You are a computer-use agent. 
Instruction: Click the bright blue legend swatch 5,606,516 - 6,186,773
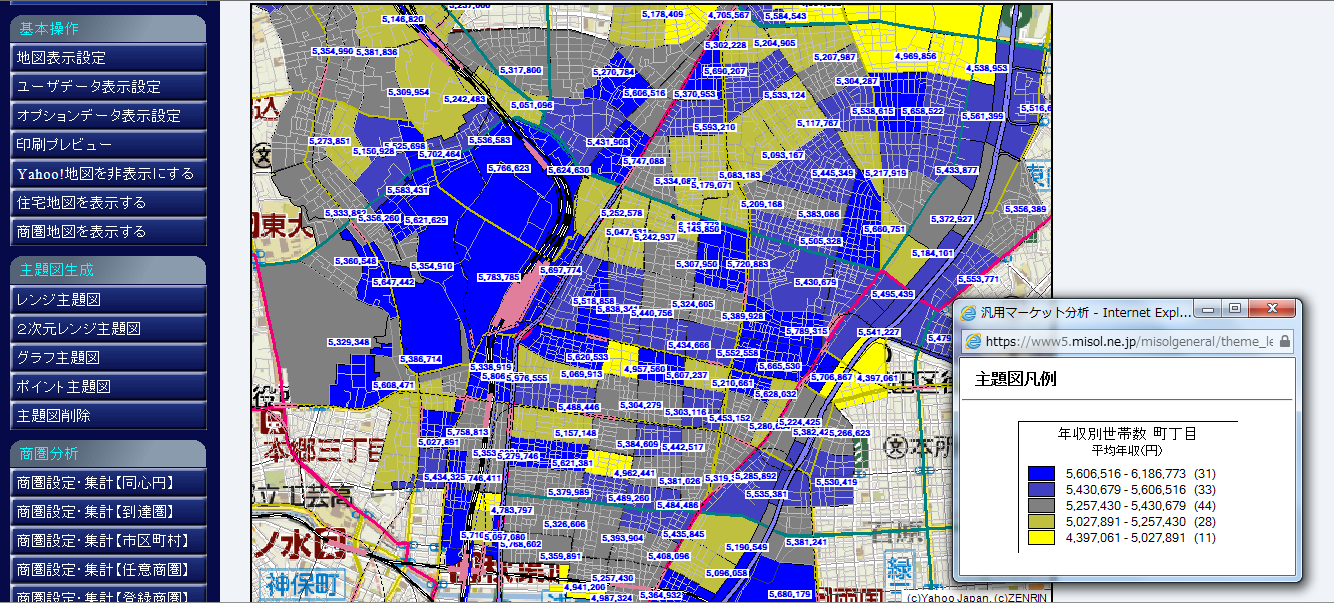click(x=1041, y=473)
